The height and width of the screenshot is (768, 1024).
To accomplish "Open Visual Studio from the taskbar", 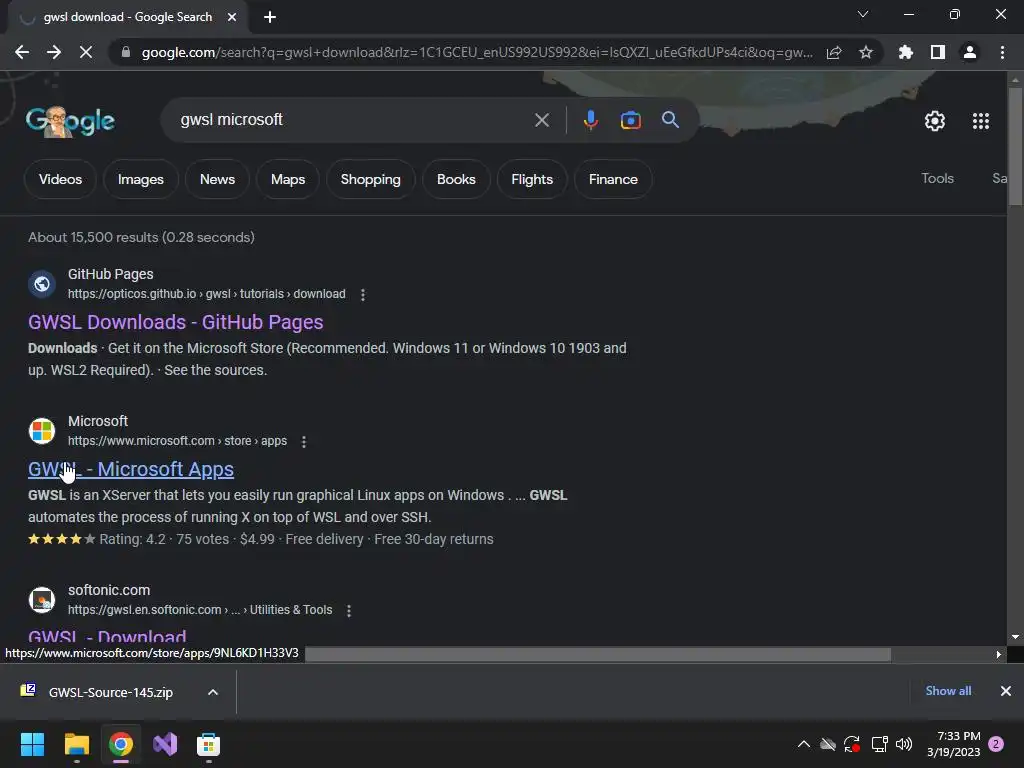I will (165, 744).
